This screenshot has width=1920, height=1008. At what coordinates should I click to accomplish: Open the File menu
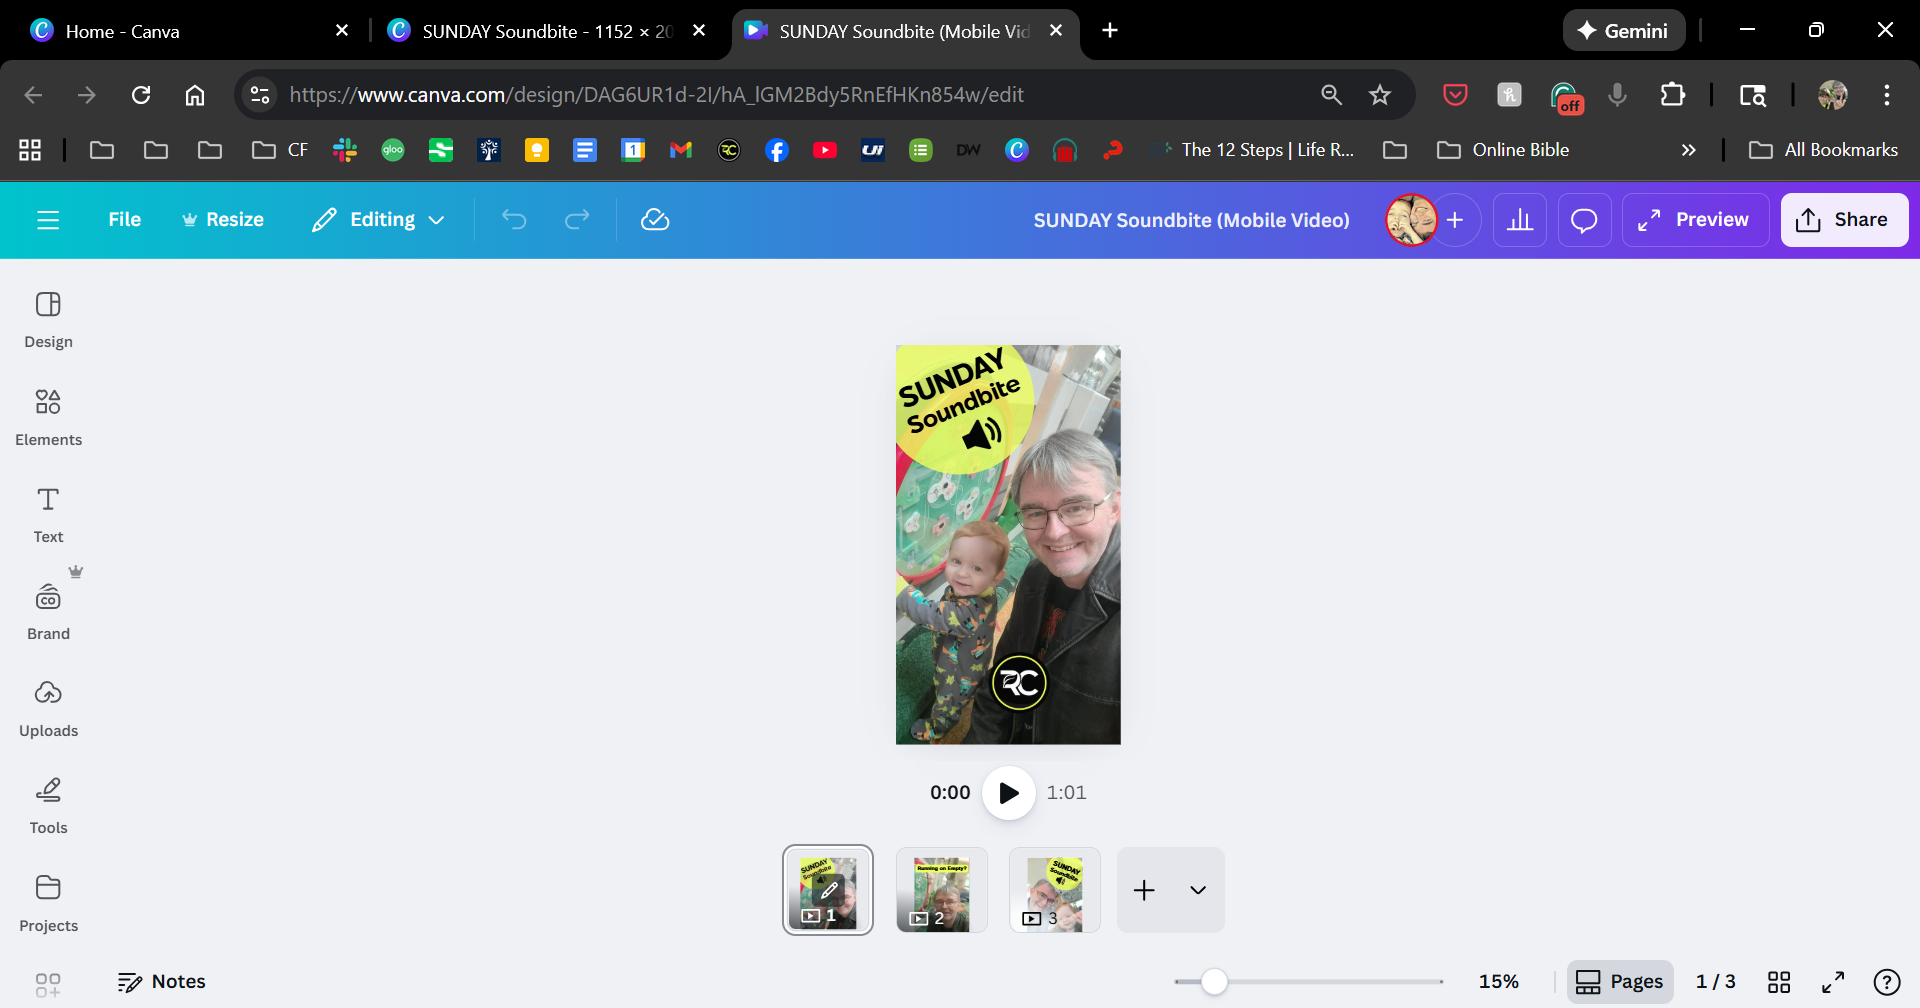coord(124,220)
